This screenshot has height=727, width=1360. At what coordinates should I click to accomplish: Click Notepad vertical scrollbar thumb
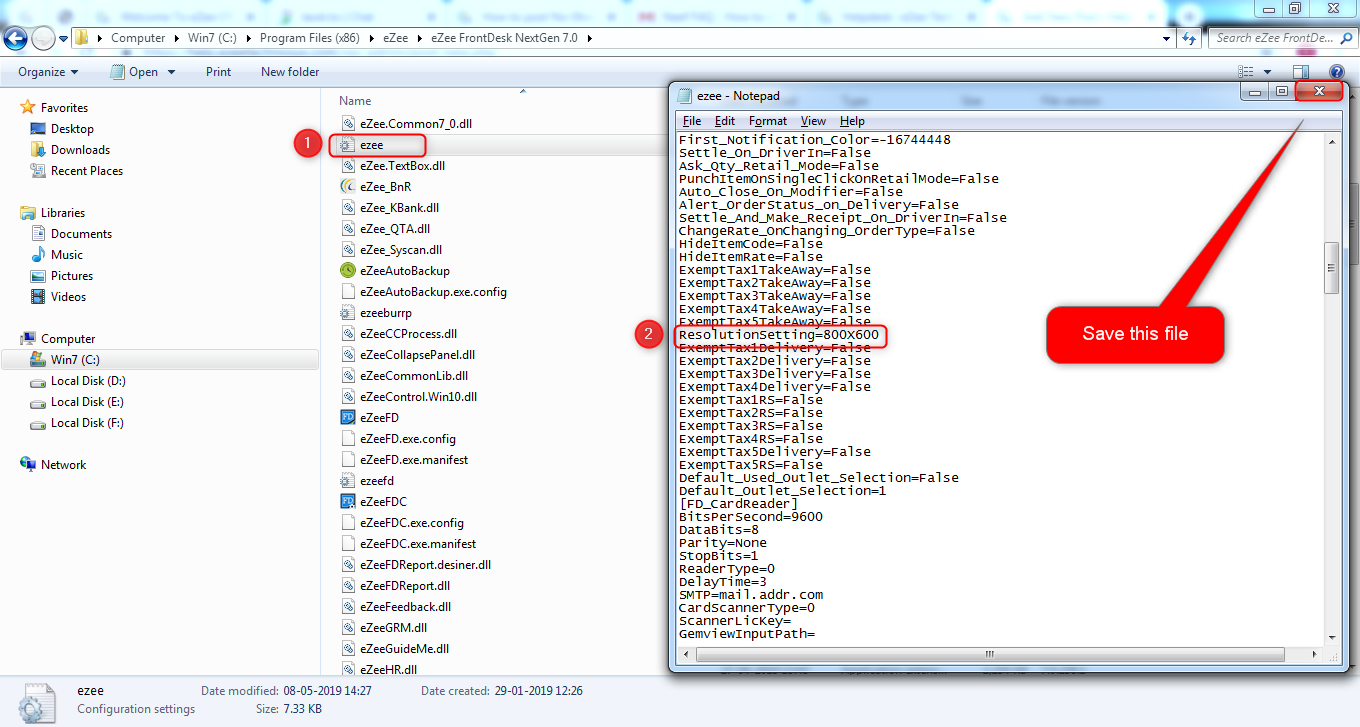click(x=1332, y=268)
